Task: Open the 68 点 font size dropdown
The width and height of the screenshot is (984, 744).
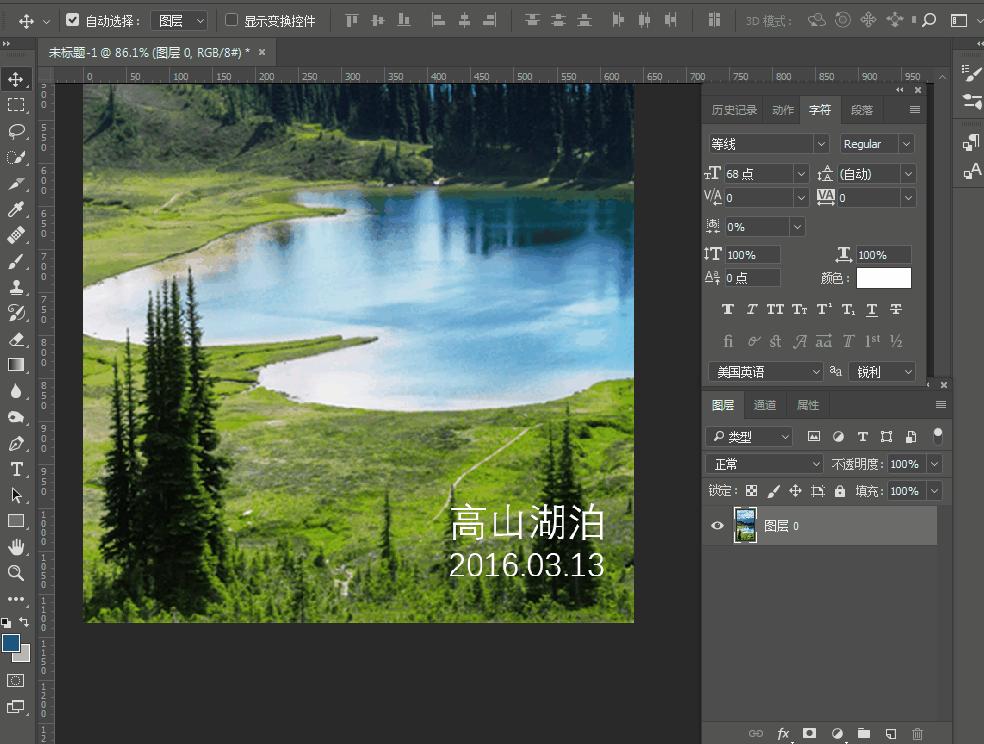Action: [801, 174]
